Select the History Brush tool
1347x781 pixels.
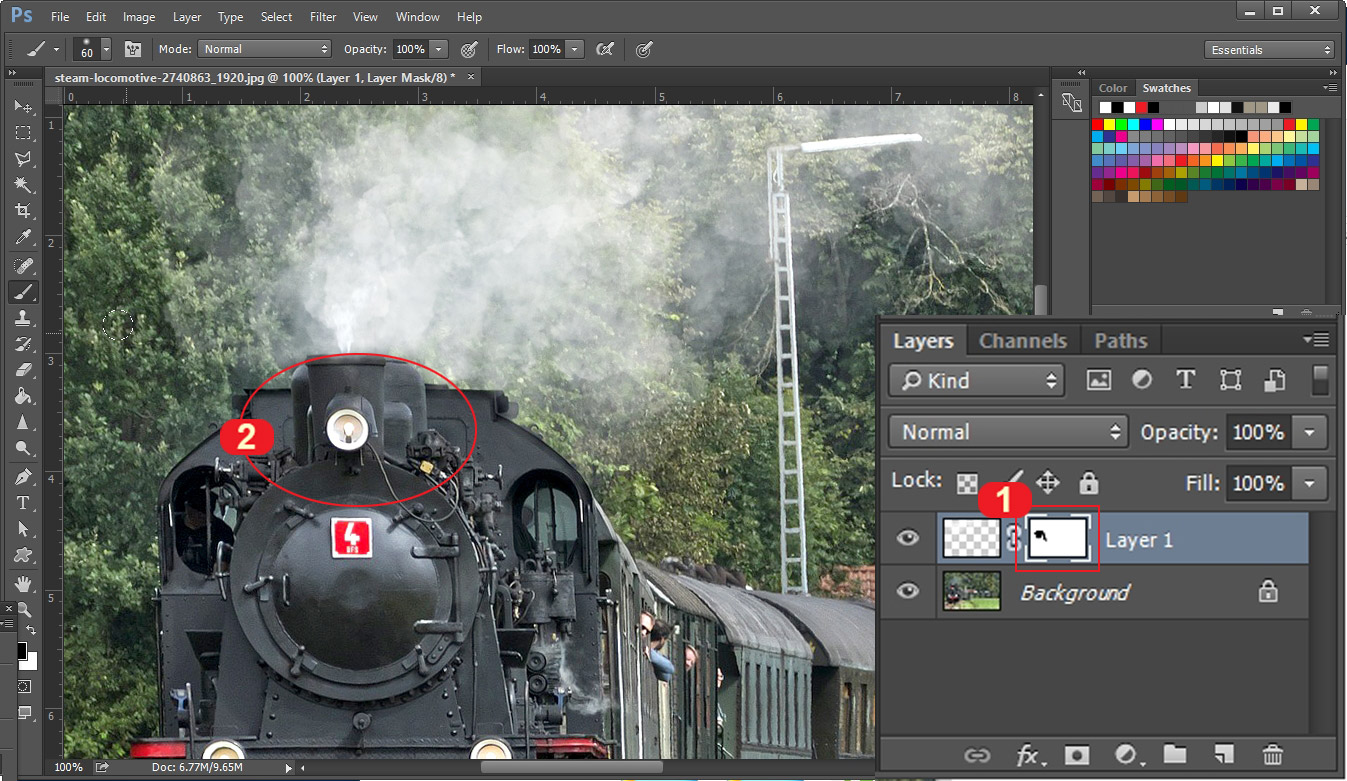23,345
